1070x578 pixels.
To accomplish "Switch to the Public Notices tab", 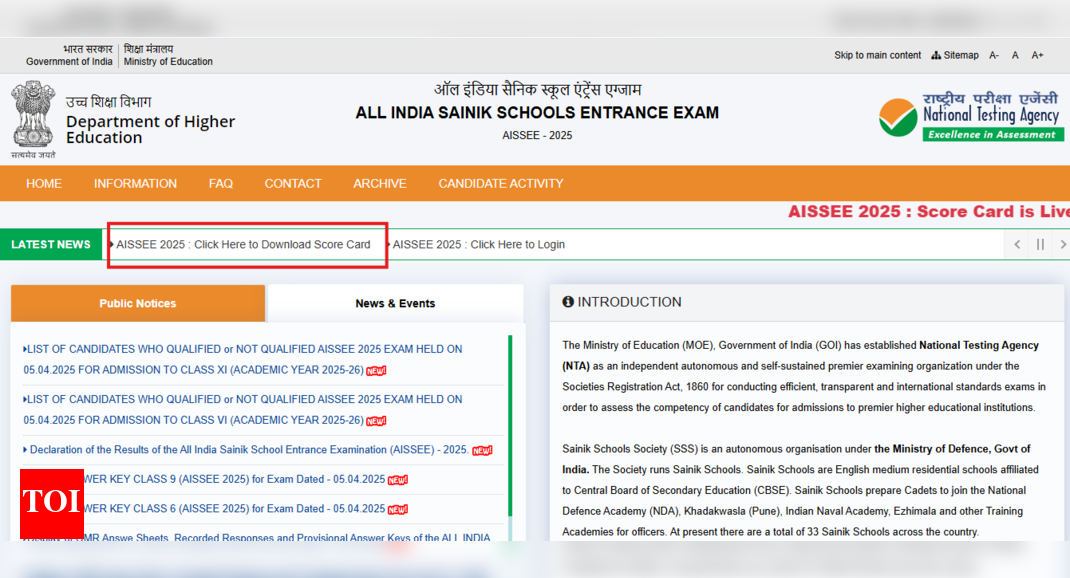I will click(x=138, y=303).
